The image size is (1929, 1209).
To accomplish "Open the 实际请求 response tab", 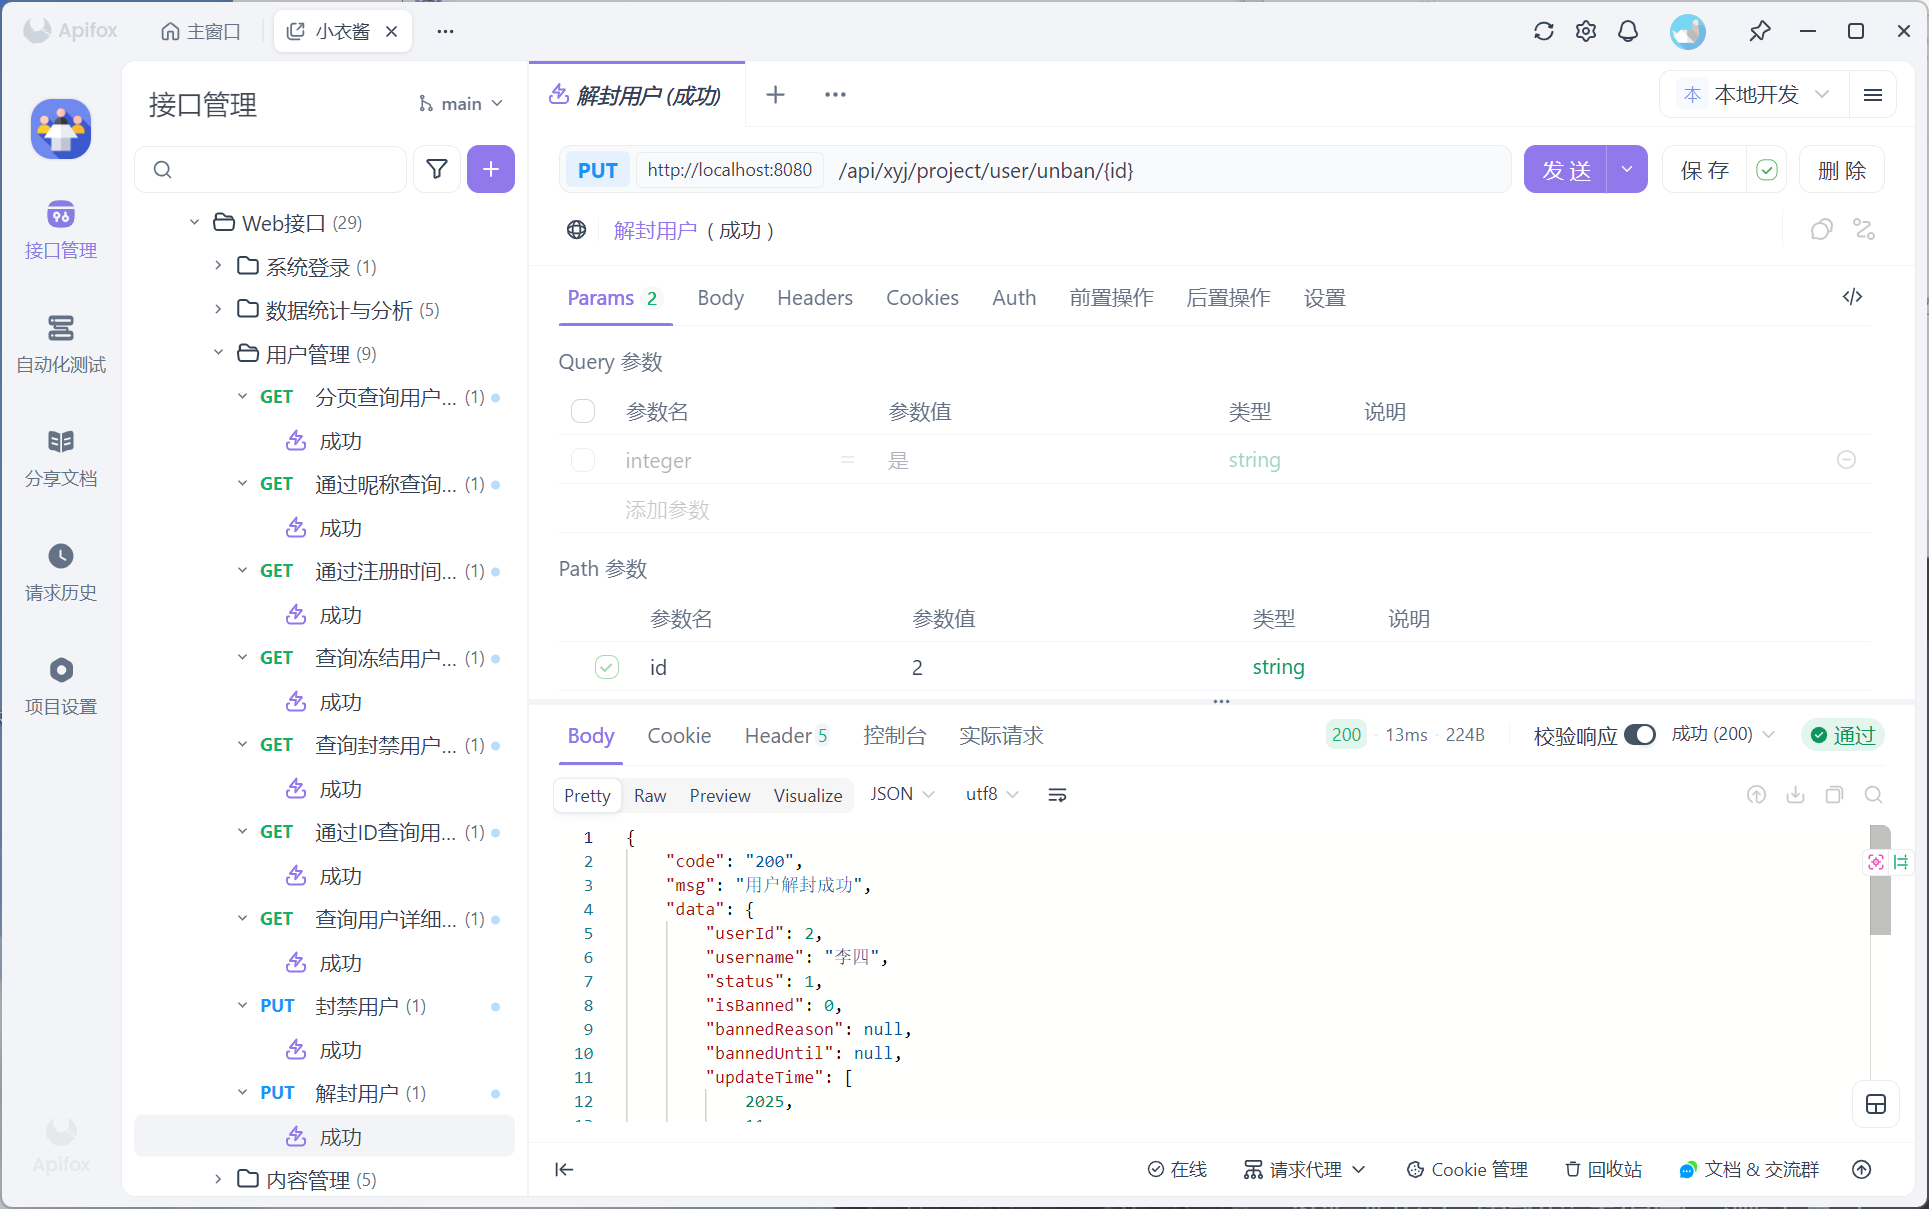I will pos(1000,736).
